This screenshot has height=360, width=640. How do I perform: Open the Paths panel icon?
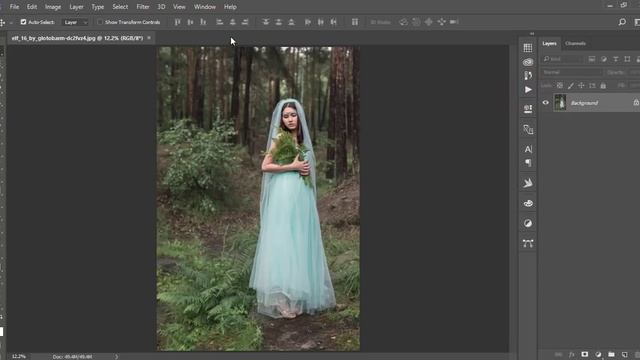(x=528, y=244)
